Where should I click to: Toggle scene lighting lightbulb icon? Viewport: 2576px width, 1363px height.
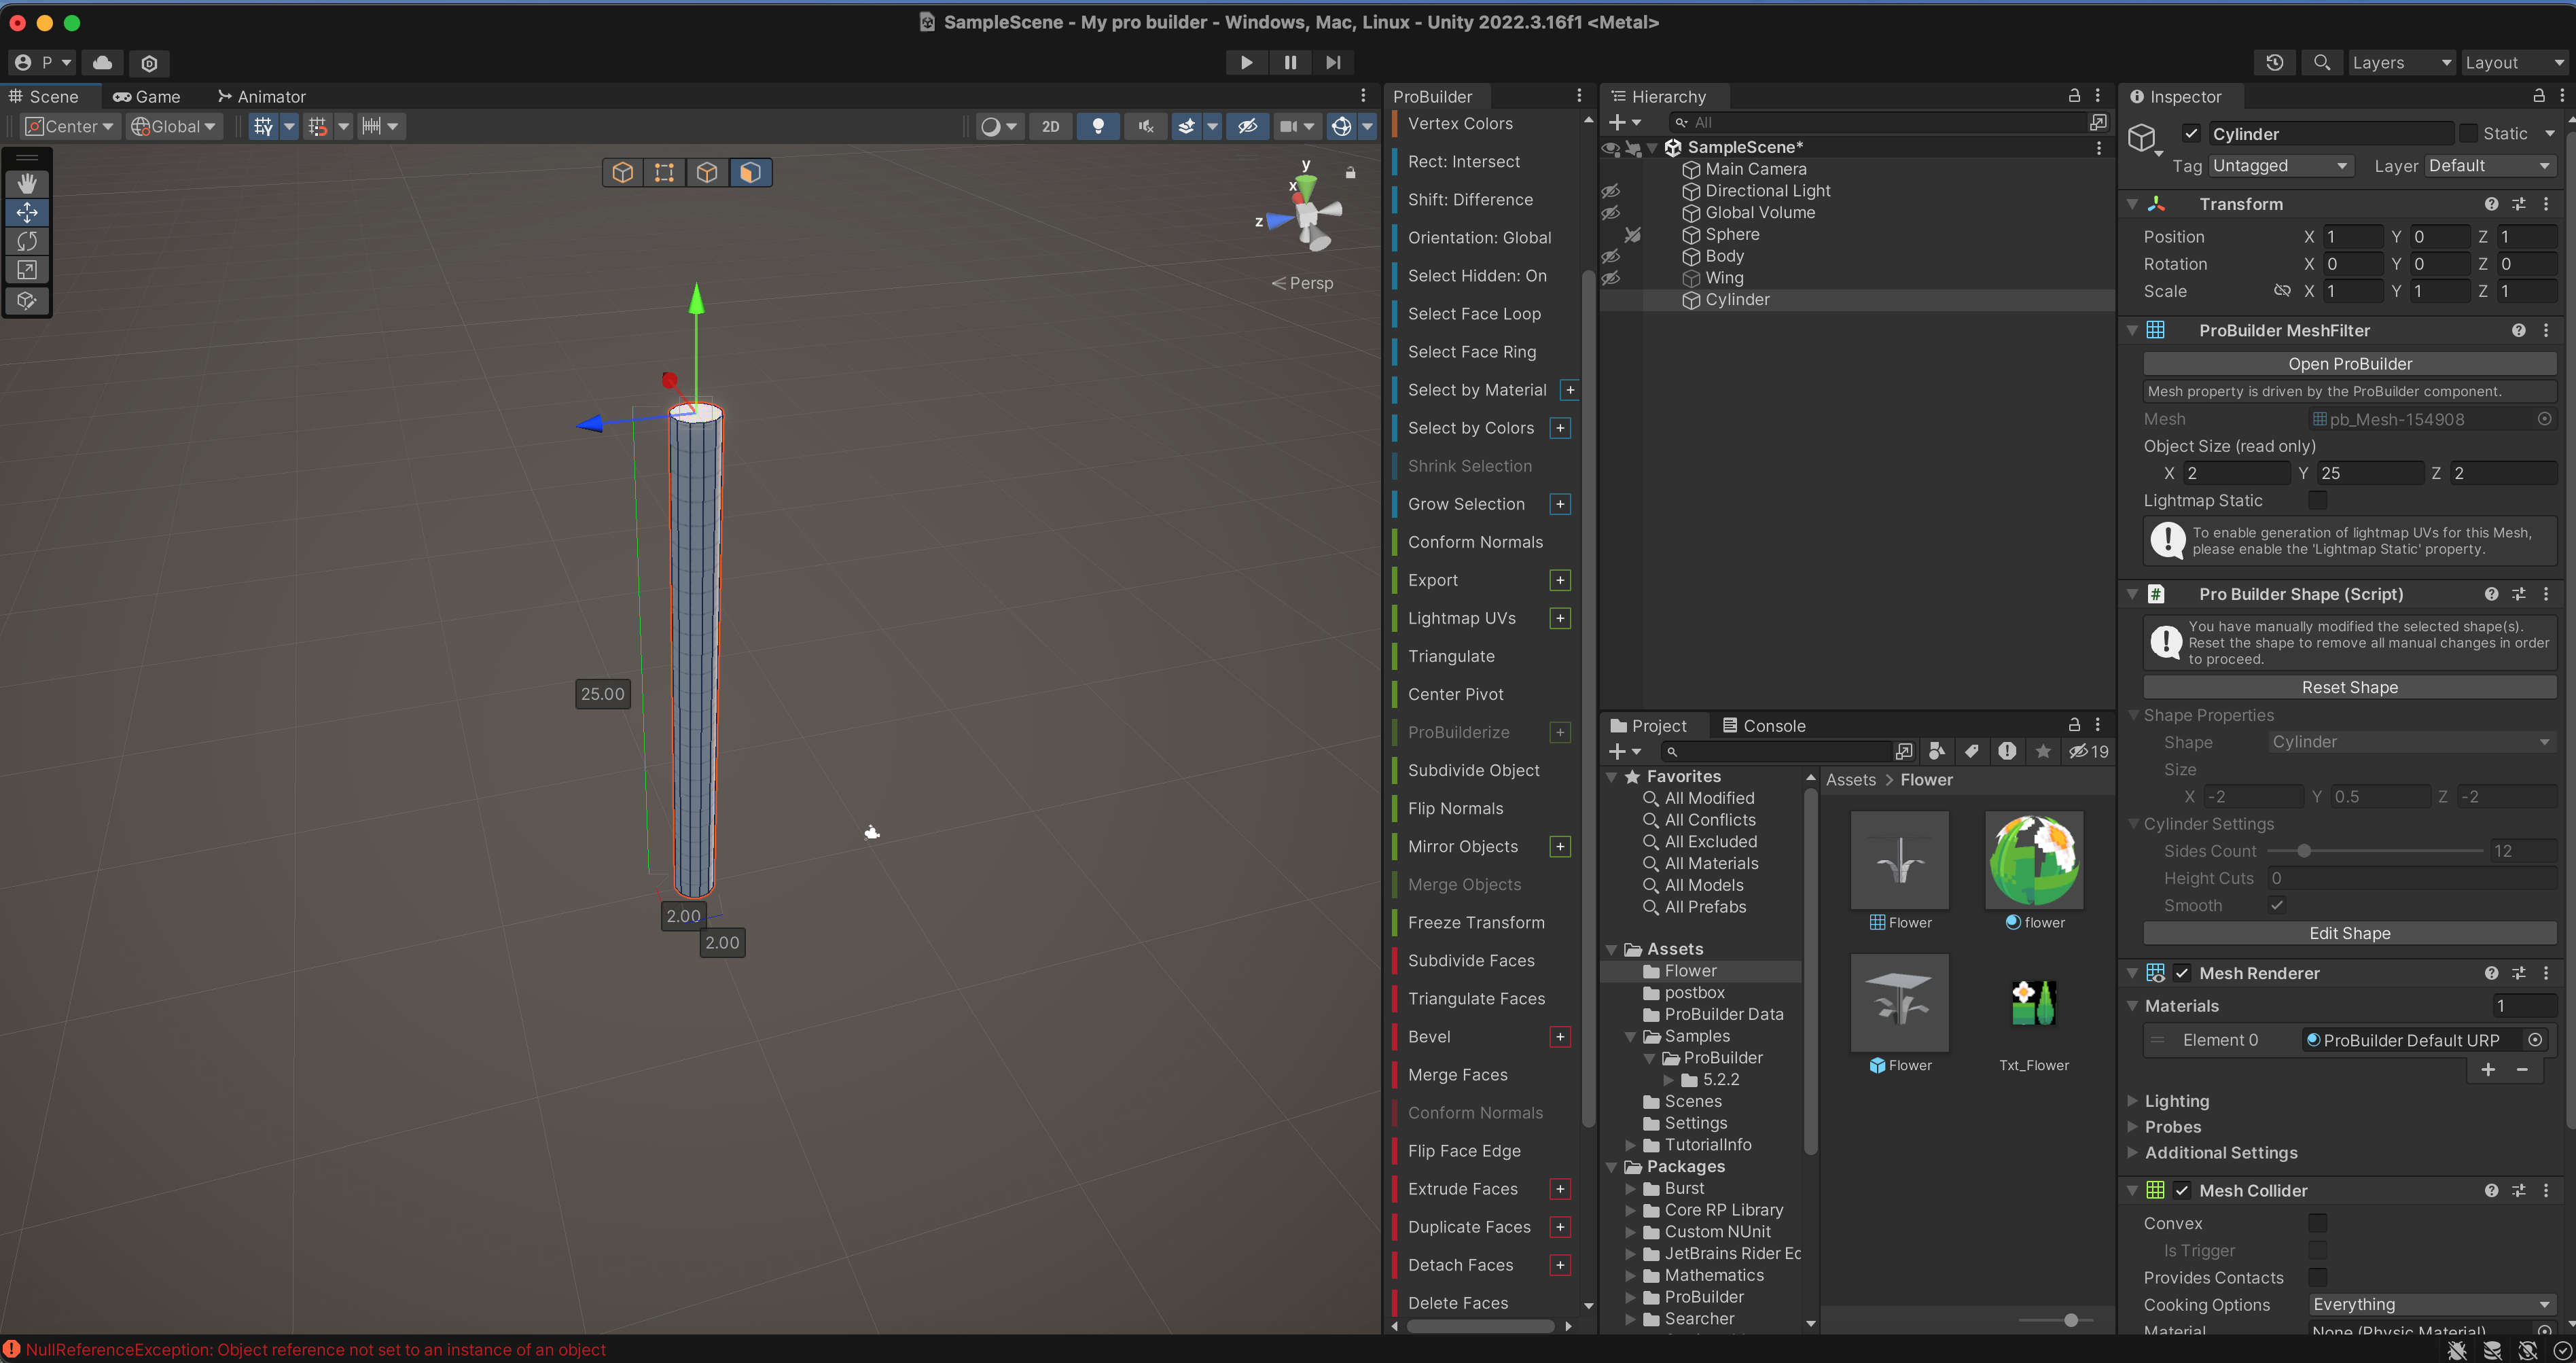pyautogui.click(x=1098, y=126)
